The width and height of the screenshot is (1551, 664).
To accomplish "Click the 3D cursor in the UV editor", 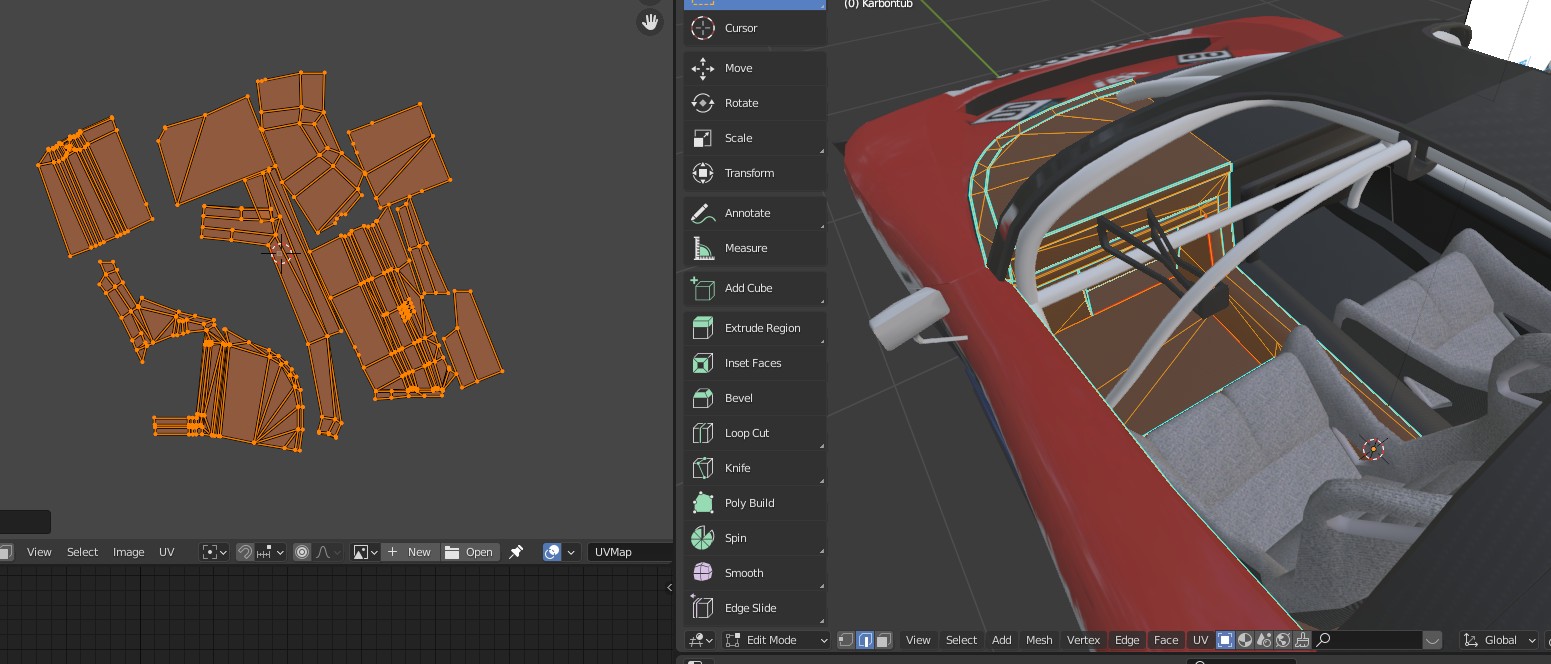I will tap(281, 252).
